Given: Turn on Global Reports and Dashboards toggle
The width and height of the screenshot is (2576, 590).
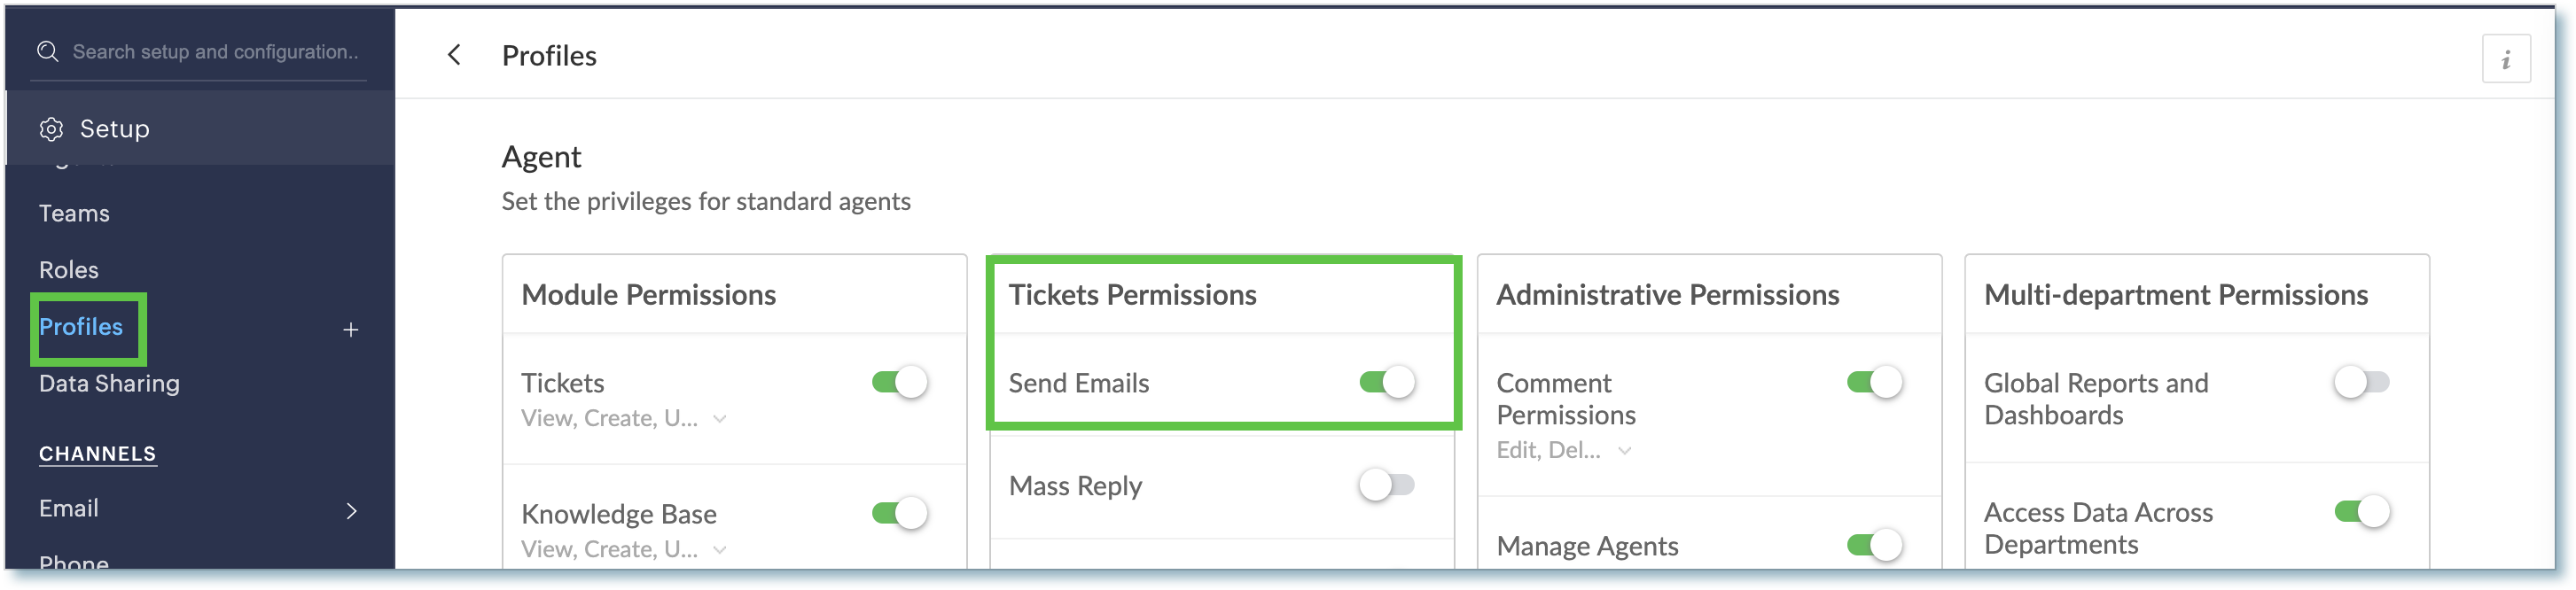Looking at the screenshot, I should [2361, 382].
